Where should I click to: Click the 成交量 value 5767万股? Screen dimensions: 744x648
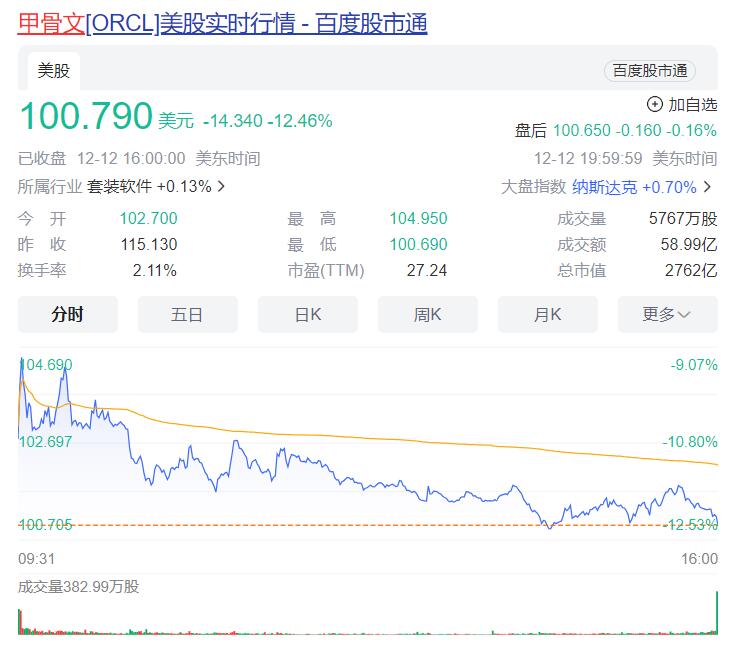click(683, 219)
